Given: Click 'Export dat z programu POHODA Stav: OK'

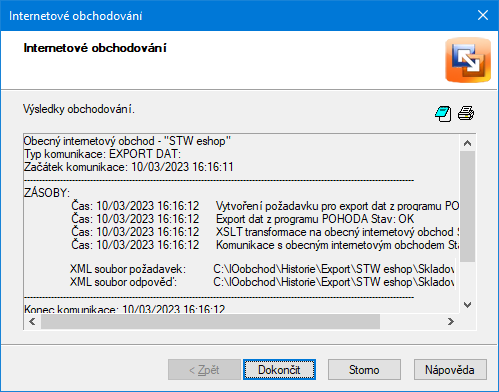Looking at the screenshot, I should pos(315,219).
